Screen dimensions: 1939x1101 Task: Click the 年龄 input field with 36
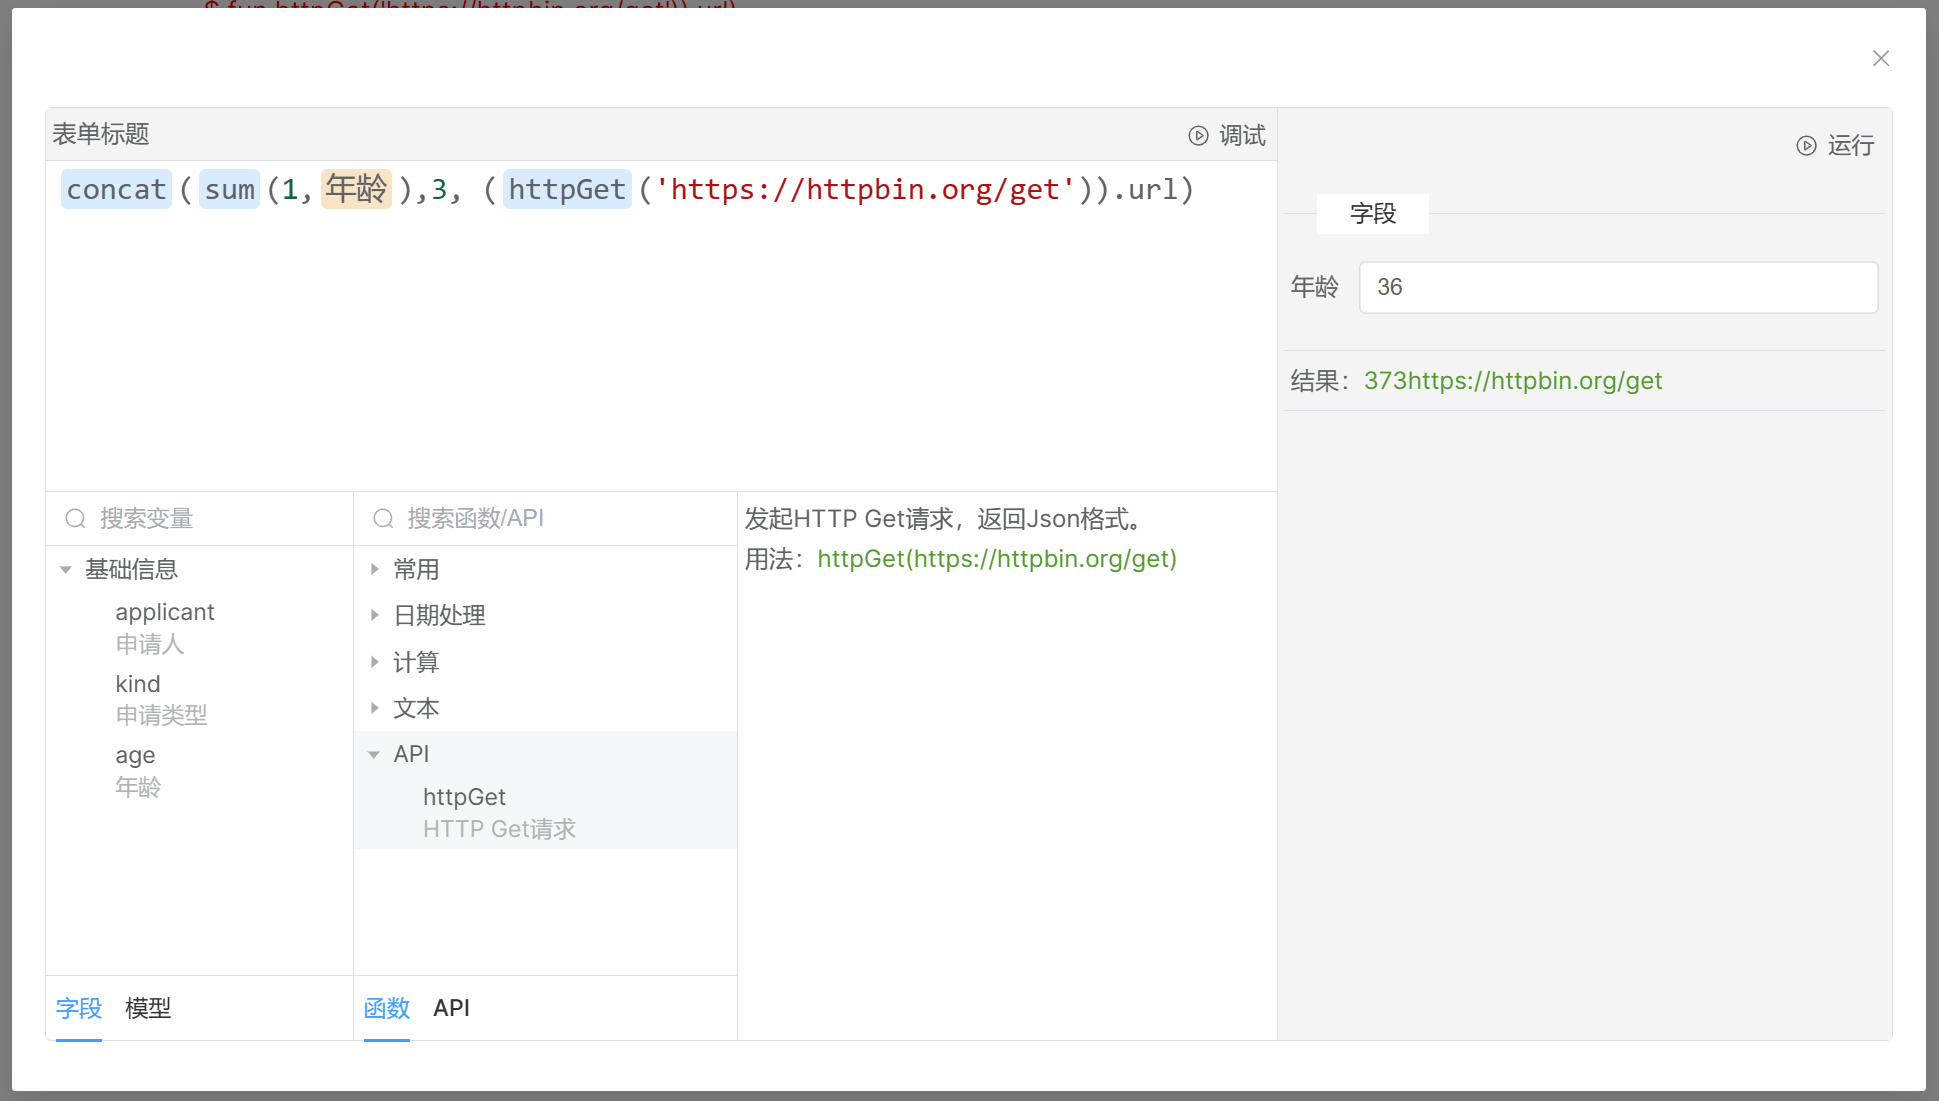click(x=1617, y=288)
